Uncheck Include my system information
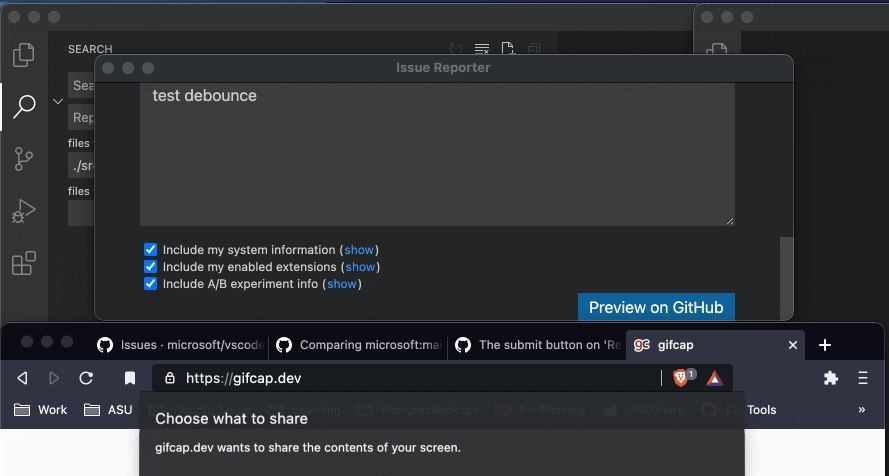889x476 pixels. click(x=150, y=249)
